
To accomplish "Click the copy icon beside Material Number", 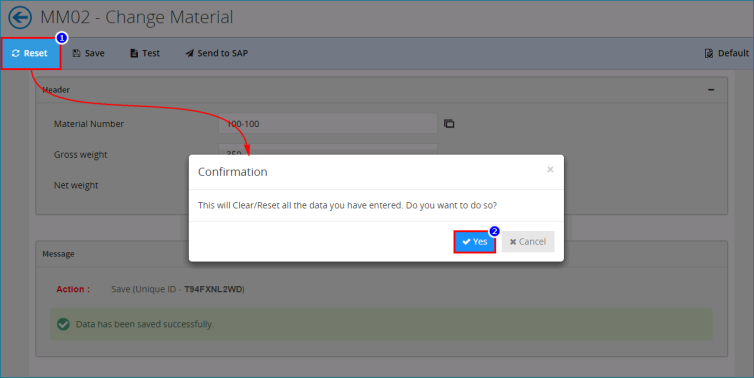I will (449, 124).
